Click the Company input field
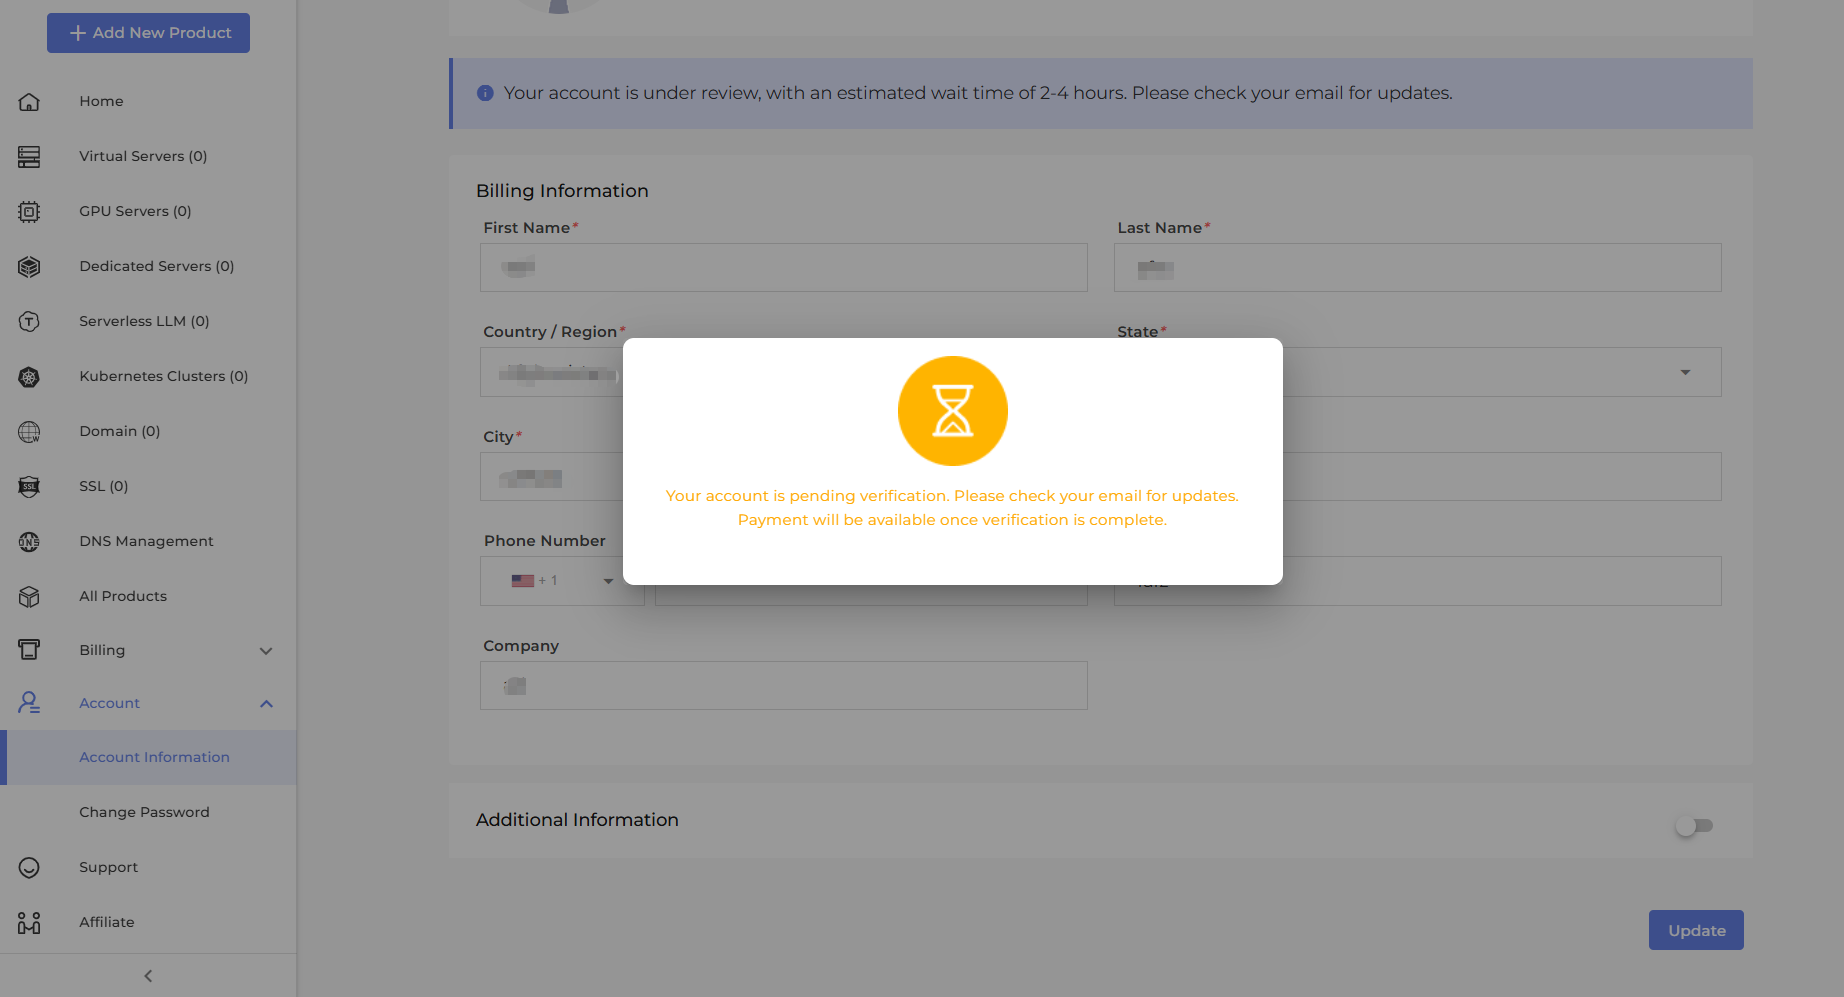The width and height of the screenshot is (1844, 997). [783, 686]
